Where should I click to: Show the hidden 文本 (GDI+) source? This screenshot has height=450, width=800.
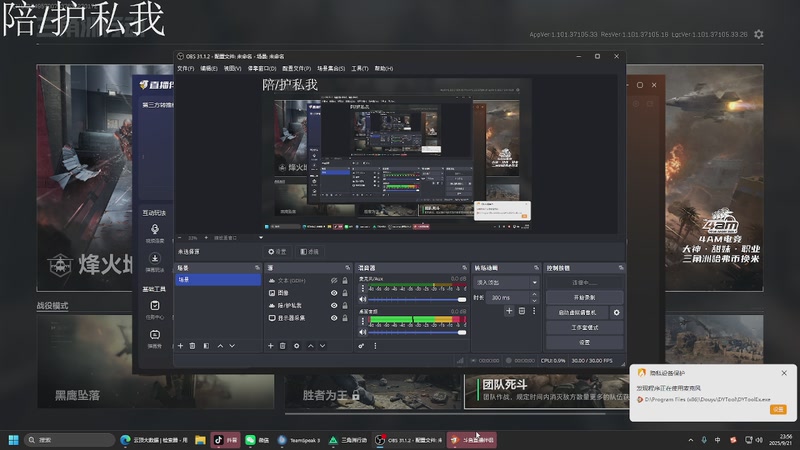tap(334, 281)
